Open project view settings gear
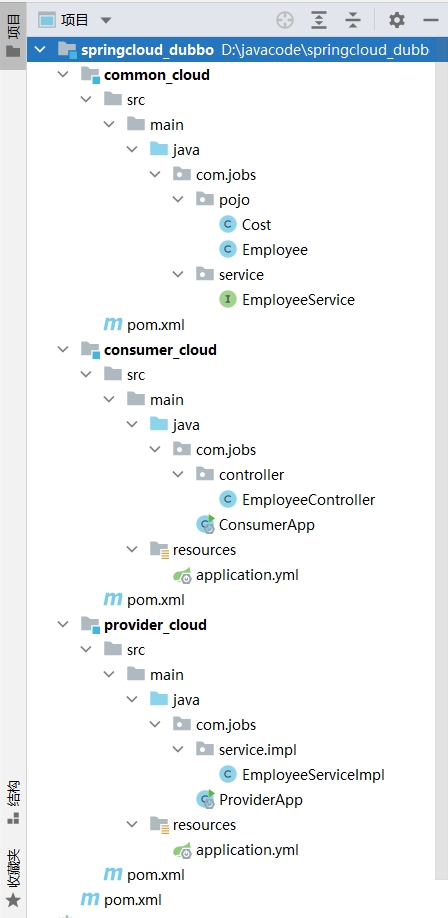The image size is (448, 918). point(396,20)
